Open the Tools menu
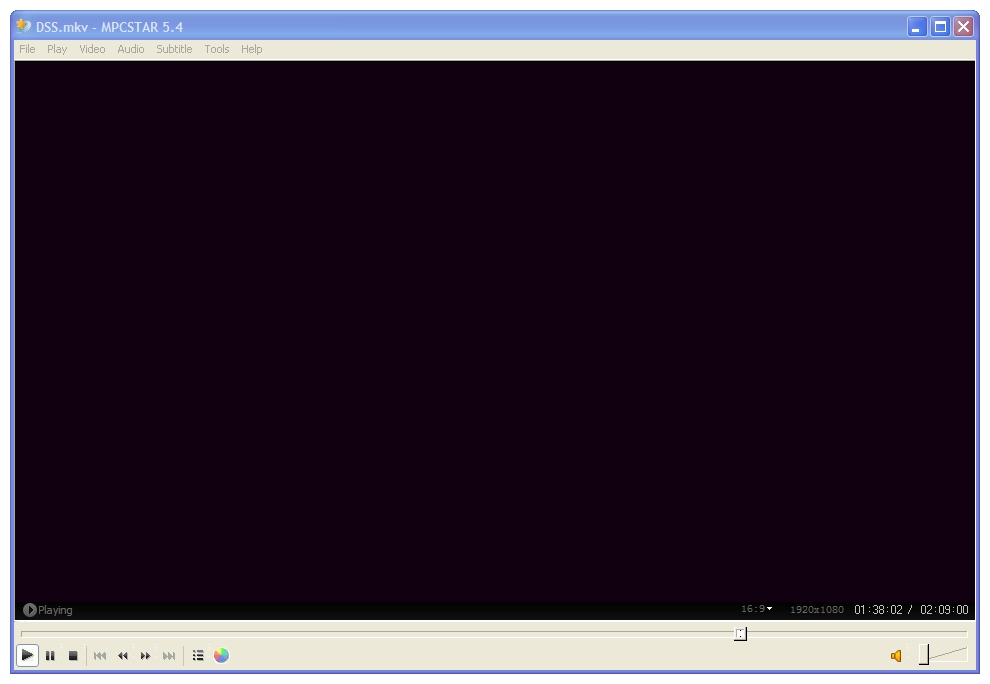Viewport: 990px width, 684px height. 217,49
